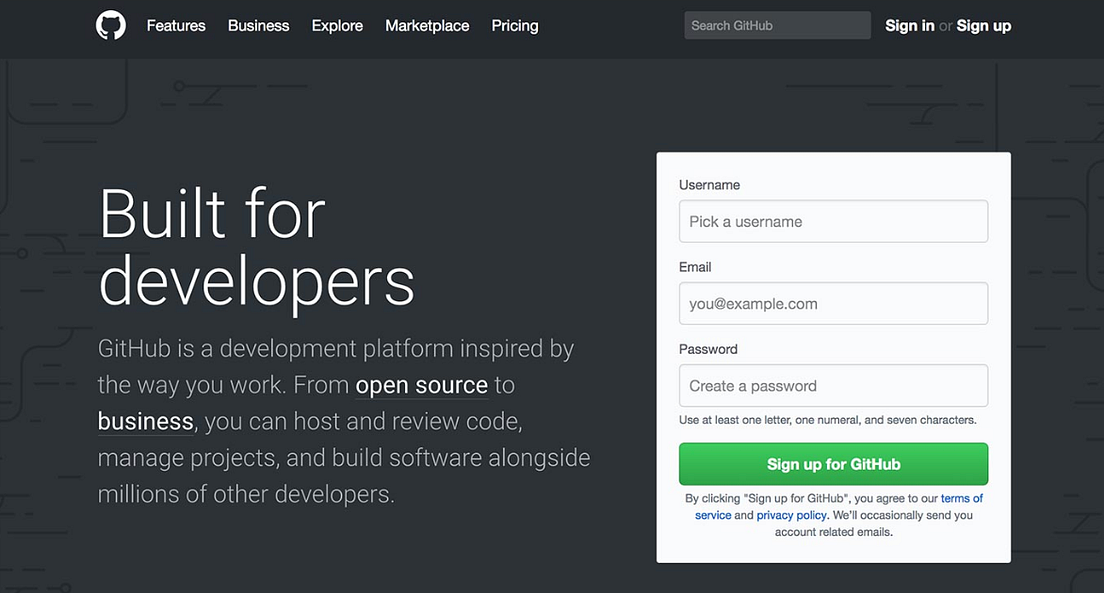Visit the Marketplace
The width and height of the screenshot is (1104, 593).
point(426,25)
